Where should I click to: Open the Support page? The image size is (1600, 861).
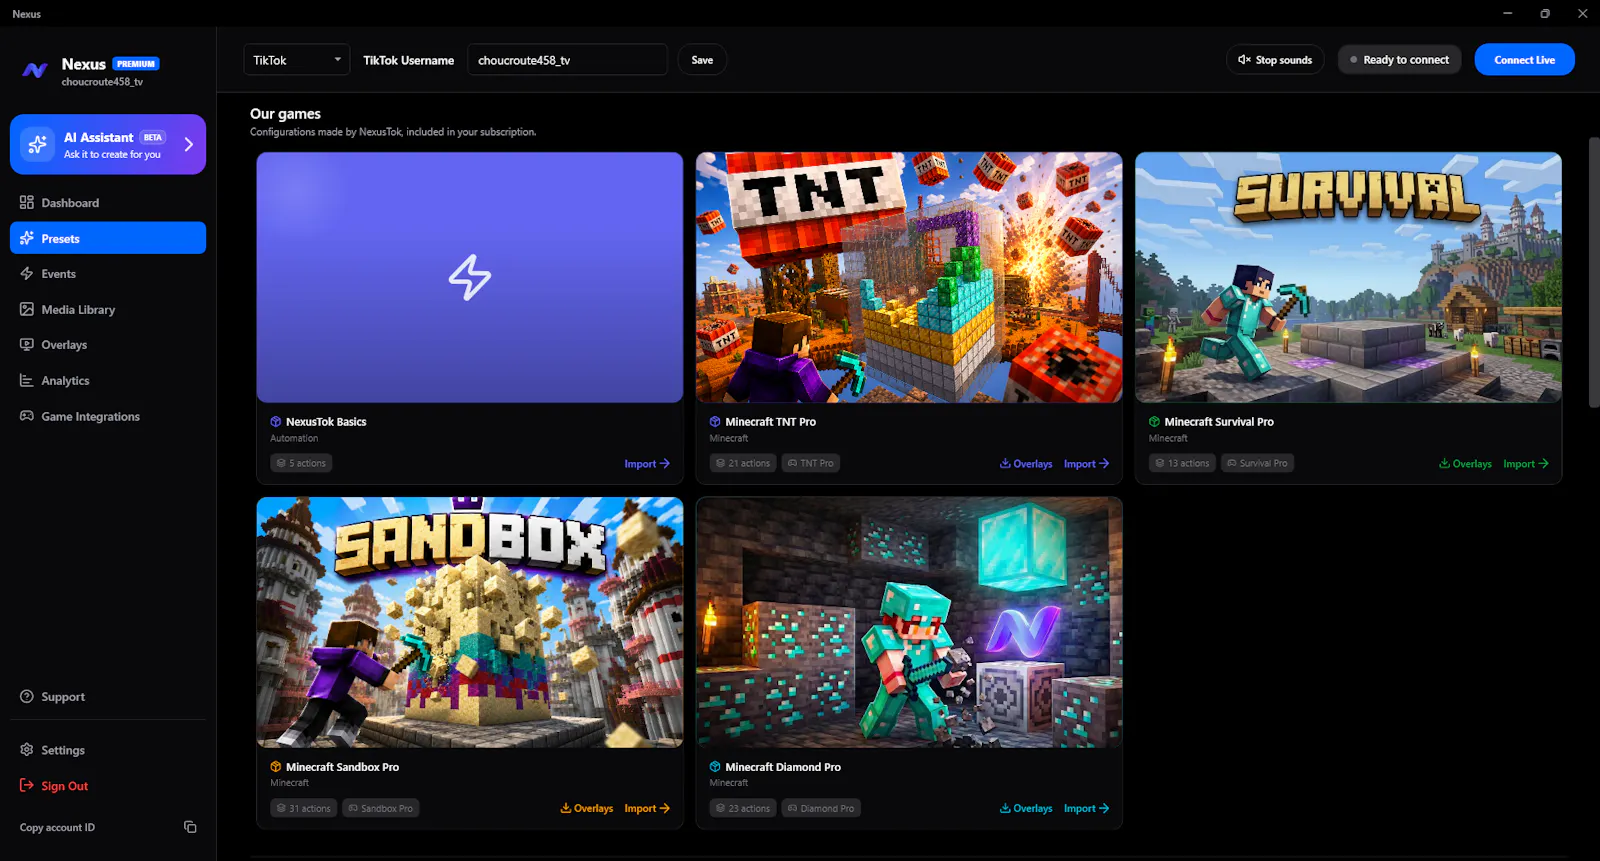coord(108,696)
